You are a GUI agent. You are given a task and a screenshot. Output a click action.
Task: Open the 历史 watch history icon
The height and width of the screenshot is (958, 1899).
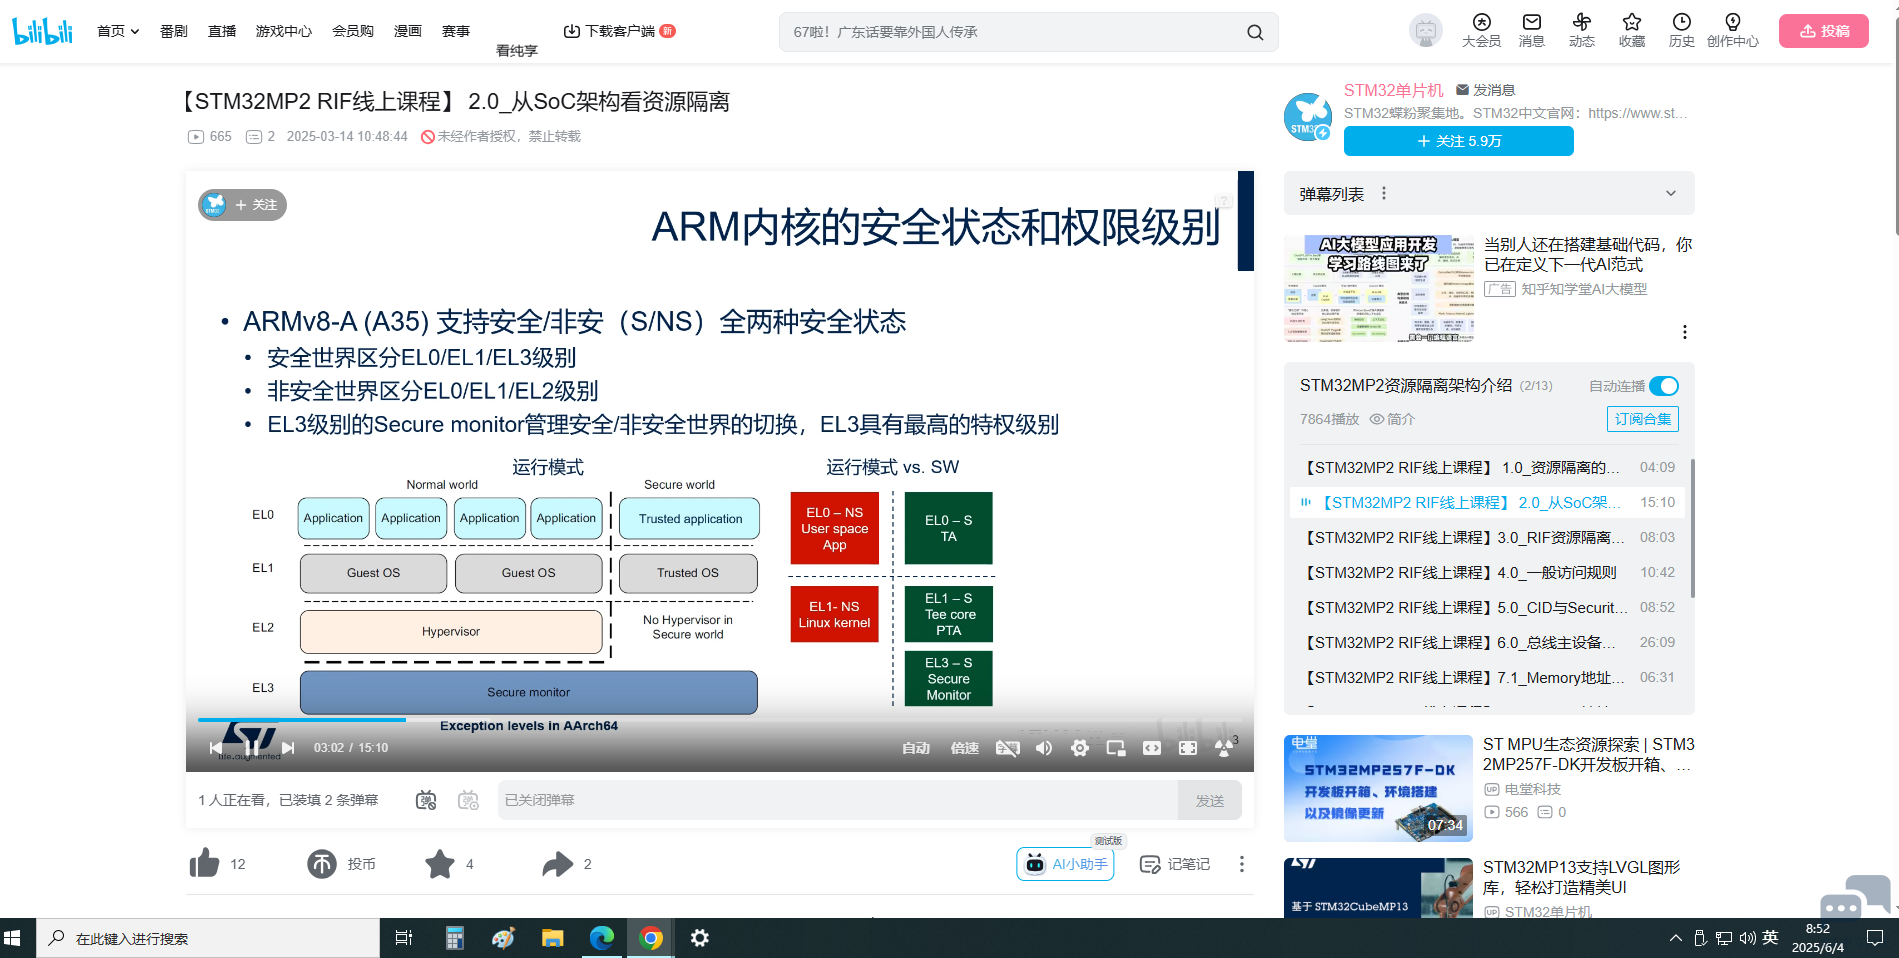[x=1681, y=30]
